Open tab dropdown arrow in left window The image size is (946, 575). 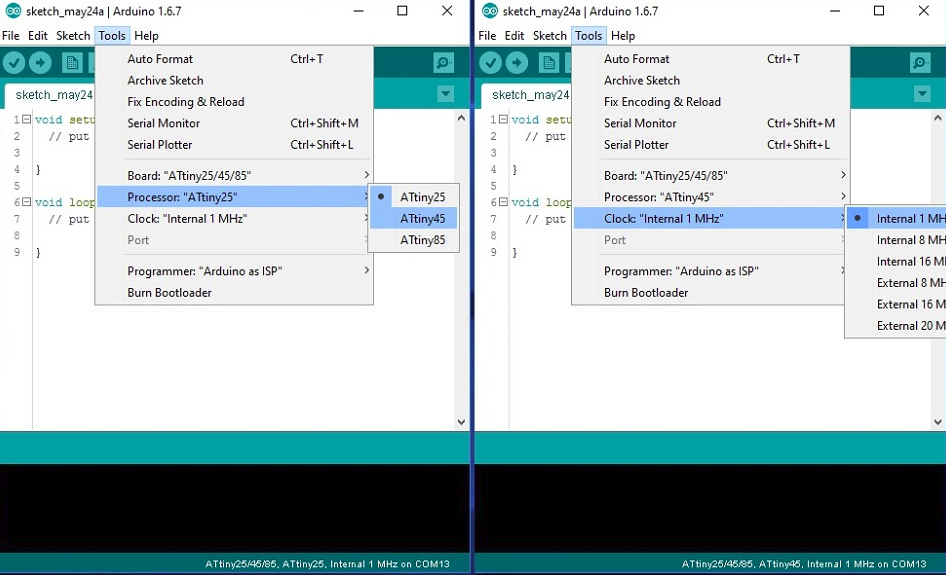point(445,94)
